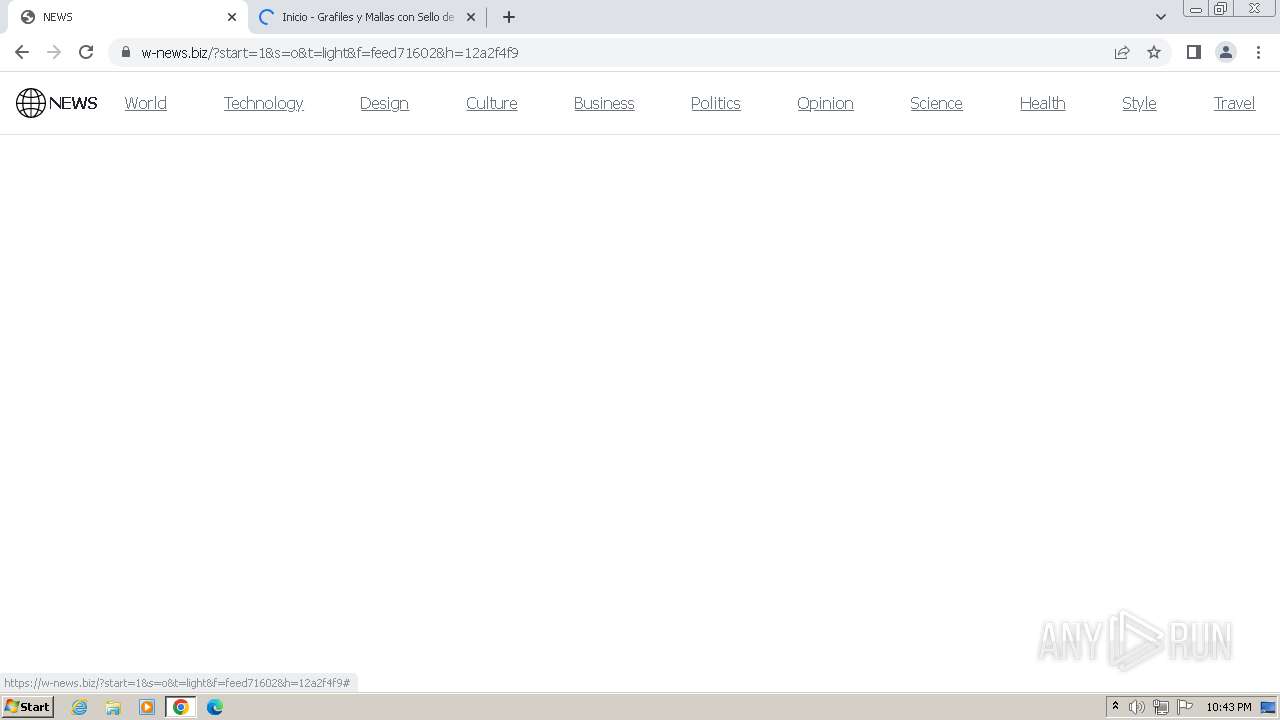1280x720 pixels.
Task: Click the show desktop tray button
Action: [1269, 707]
